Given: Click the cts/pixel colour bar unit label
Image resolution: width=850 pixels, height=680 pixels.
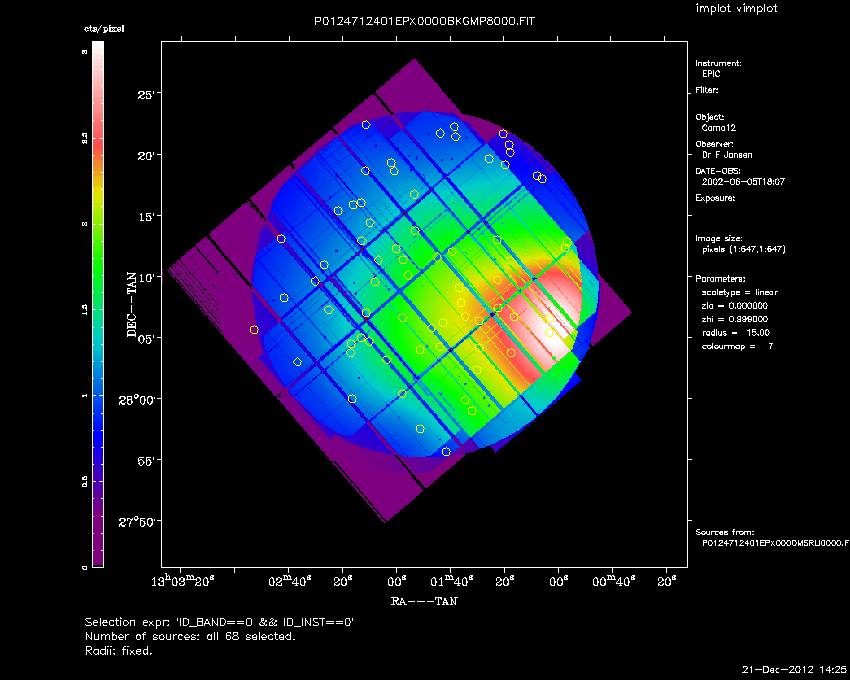Looking at the screenshot, I should coord(104,29).
